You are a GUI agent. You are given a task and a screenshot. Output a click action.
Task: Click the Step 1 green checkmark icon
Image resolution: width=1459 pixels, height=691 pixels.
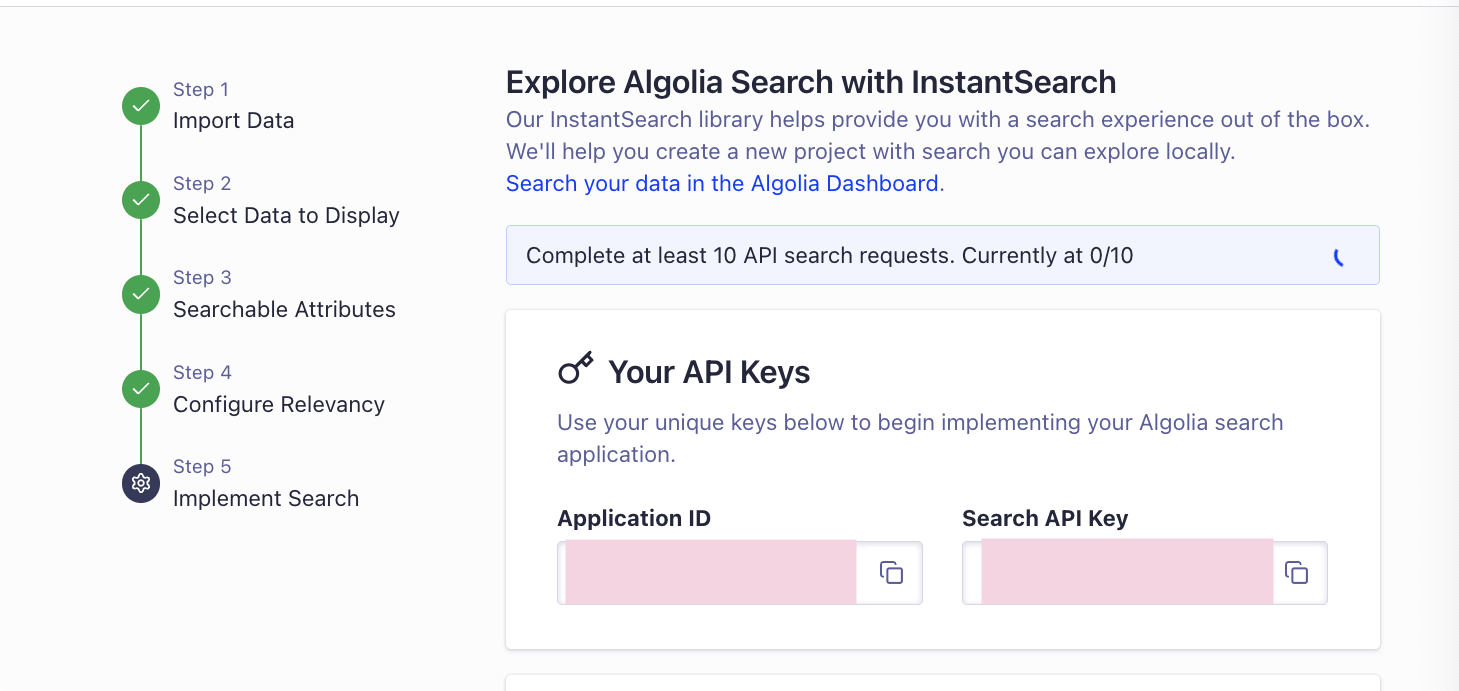(141, 106)
